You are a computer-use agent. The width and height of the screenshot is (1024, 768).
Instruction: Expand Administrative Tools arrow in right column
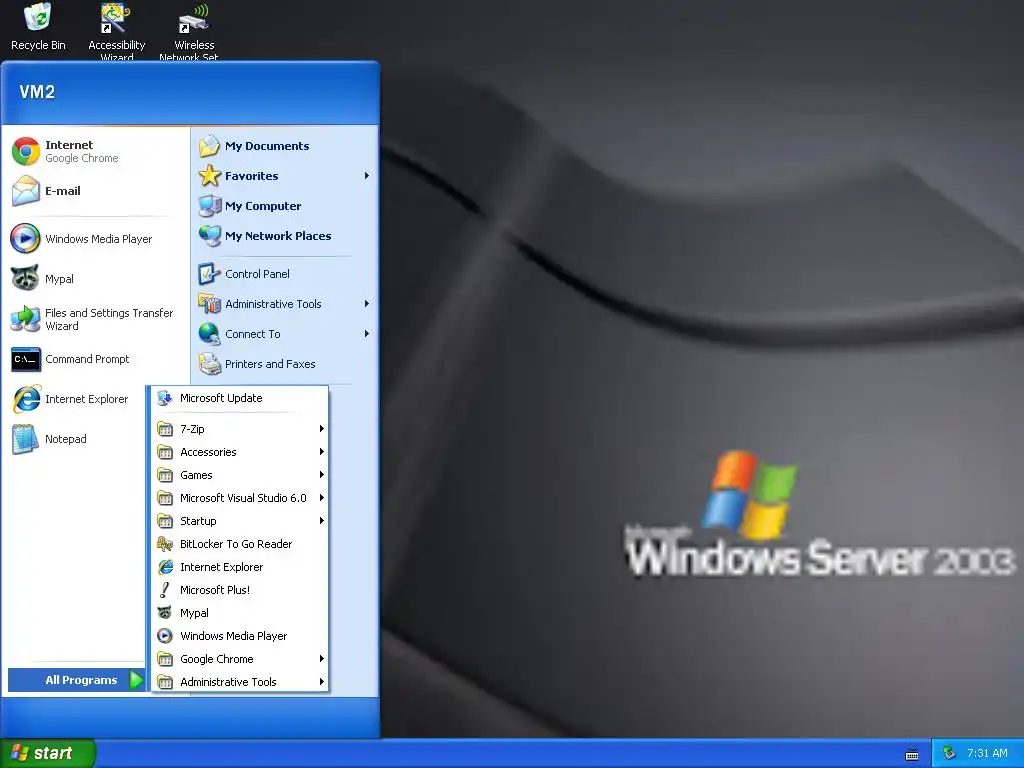click(x=366, y=304)
